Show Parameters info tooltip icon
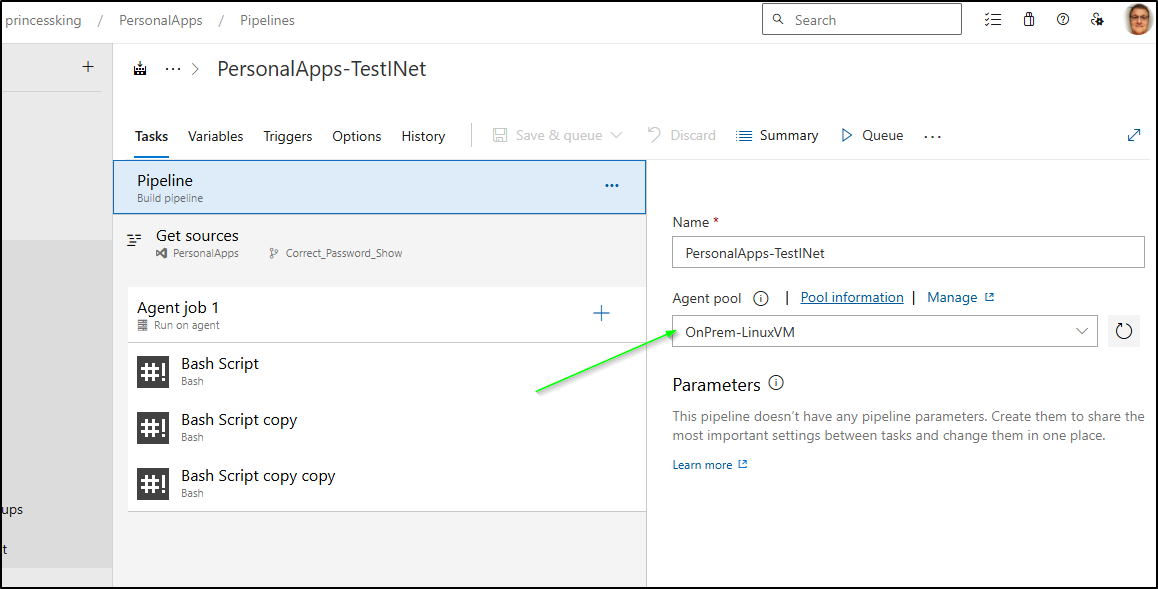 pyautogui.click(x=775, y=383)
